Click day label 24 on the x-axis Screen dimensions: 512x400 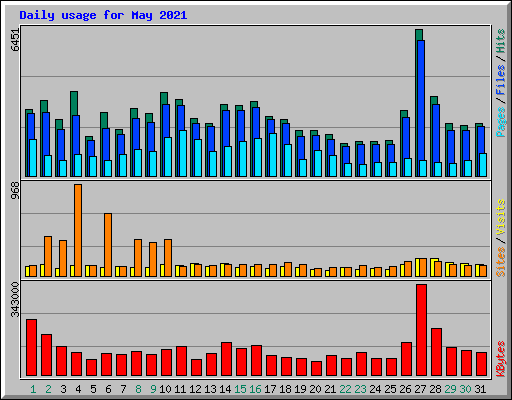coord(375,389)
